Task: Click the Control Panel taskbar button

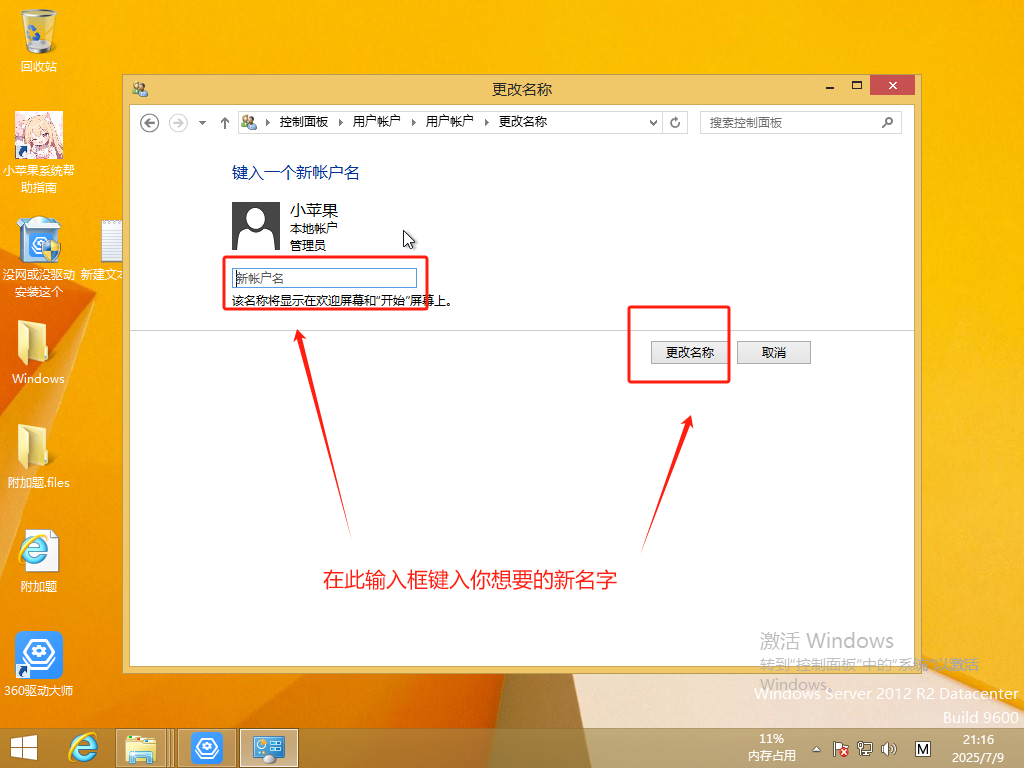Action: (268, 748)
